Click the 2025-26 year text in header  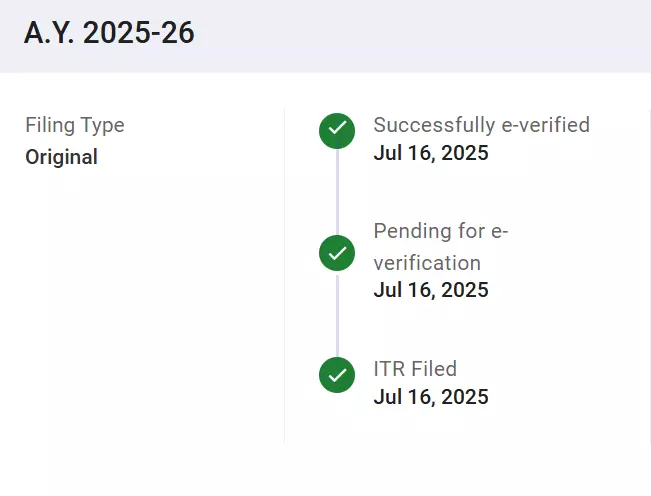[x=139, y=33]
